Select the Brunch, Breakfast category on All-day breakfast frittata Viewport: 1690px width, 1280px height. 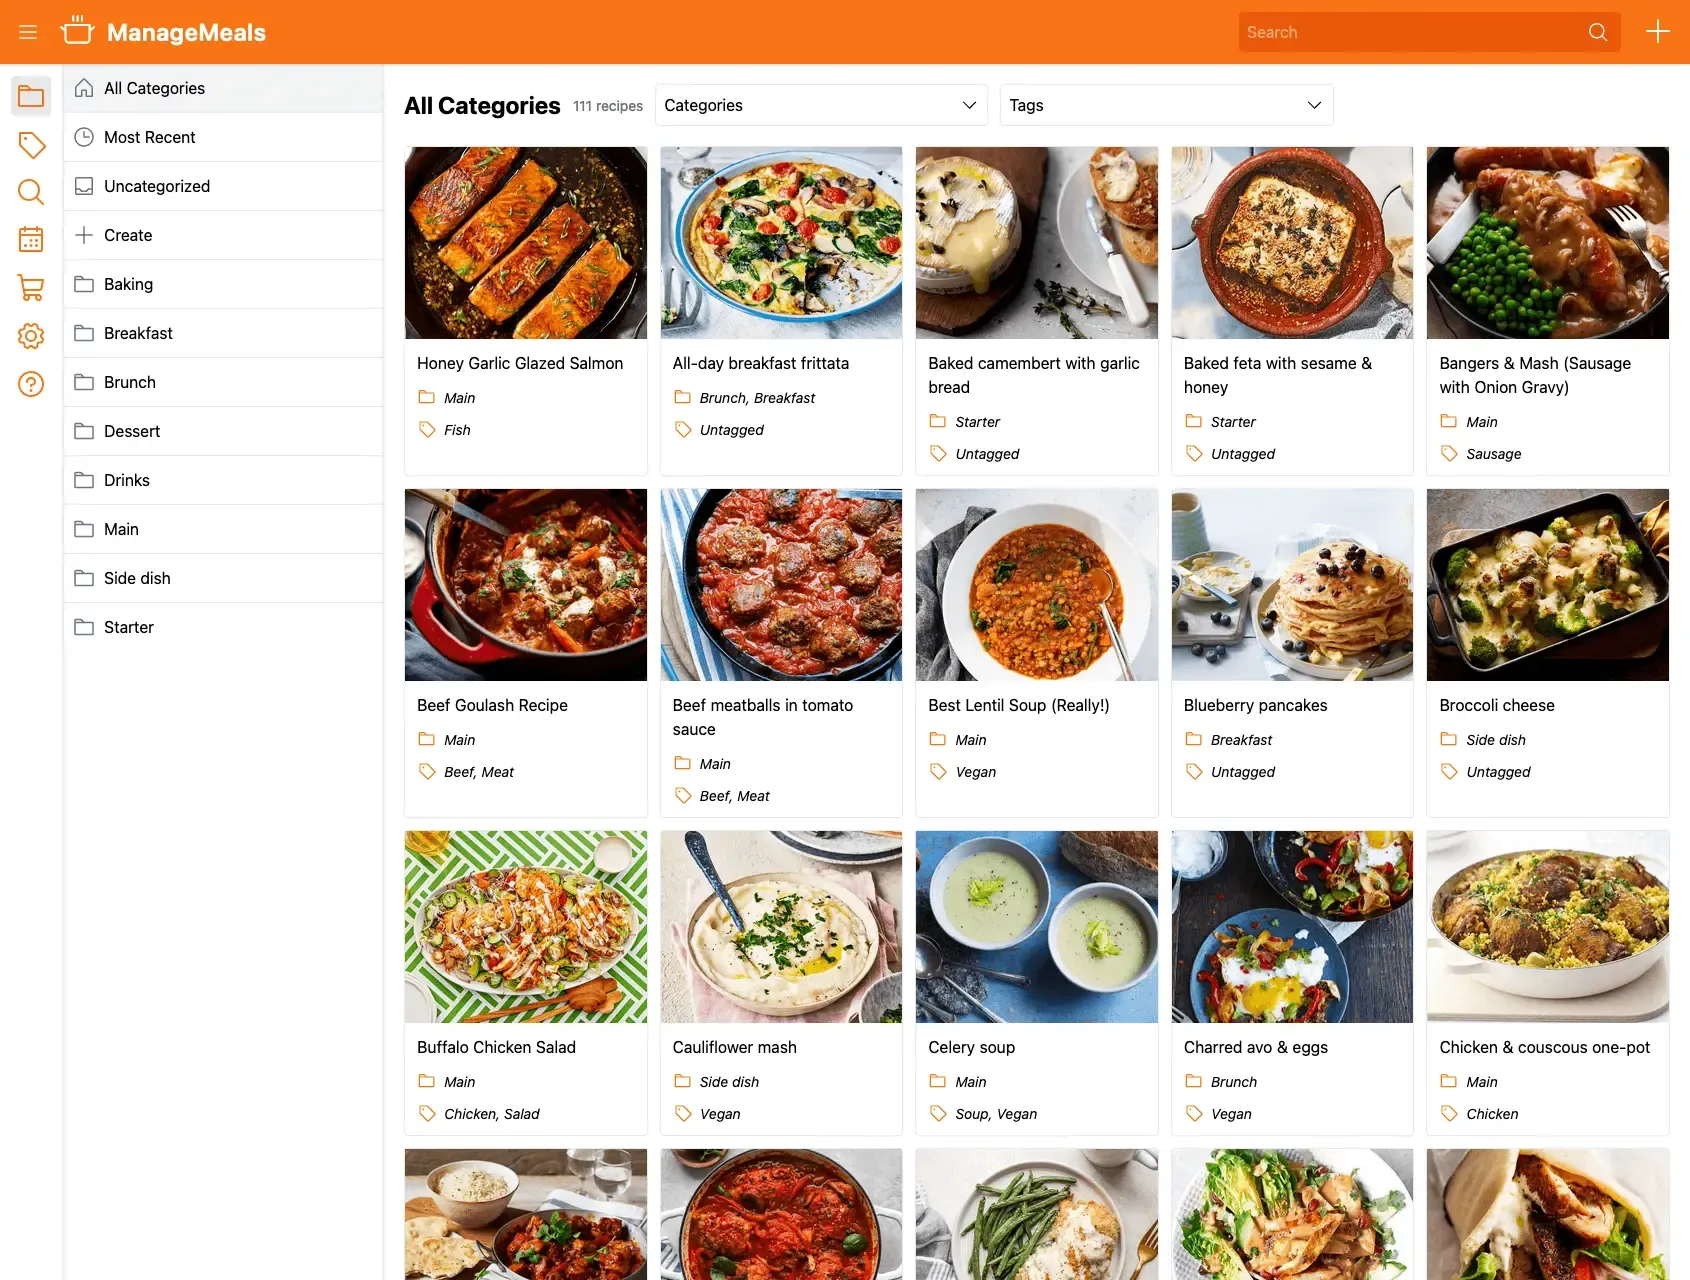point(756,397)
